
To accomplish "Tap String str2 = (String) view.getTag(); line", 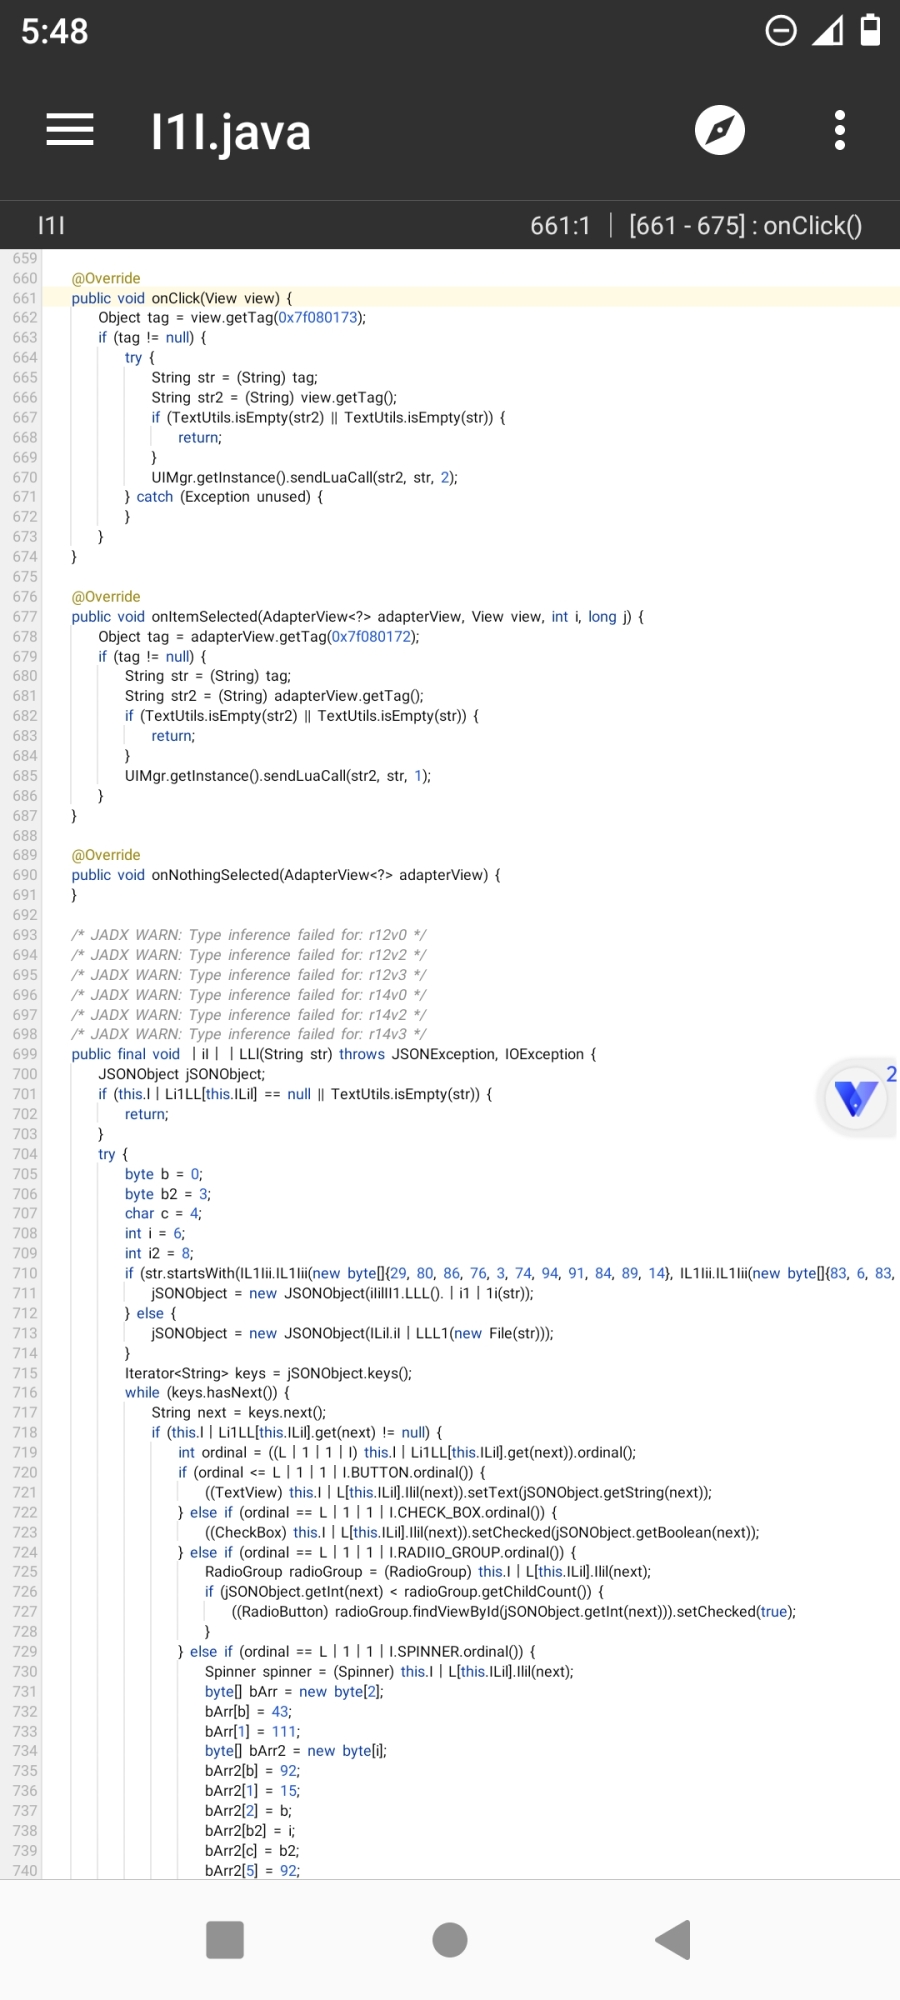I will coord(274,397).
